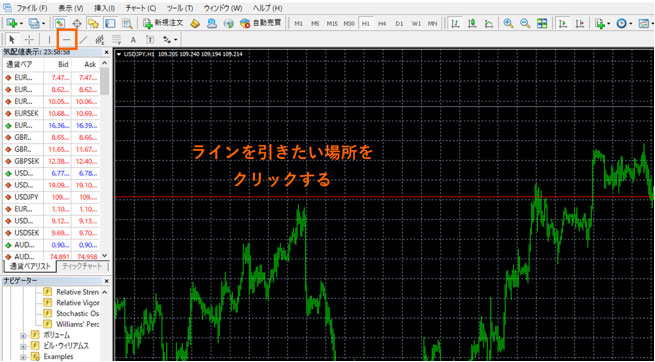Viewport: 655px width, 362px height.
Task: Select the GBPSEK row in Market Watch
Action: click(51, 161)
